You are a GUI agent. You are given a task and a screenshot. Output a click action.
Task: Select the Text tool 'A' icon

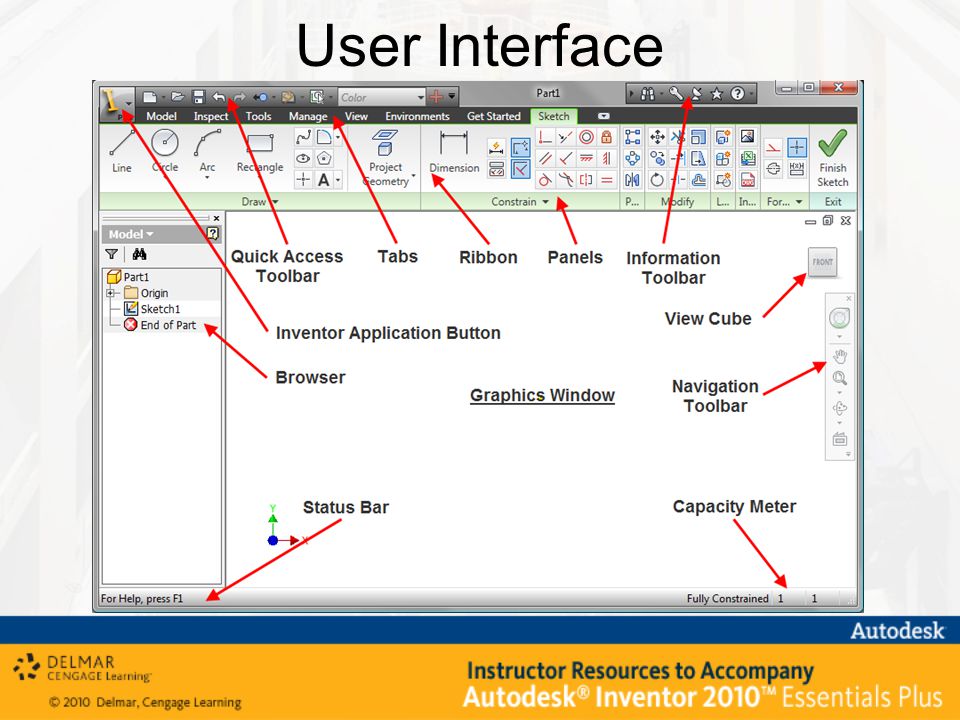point(324,179)
